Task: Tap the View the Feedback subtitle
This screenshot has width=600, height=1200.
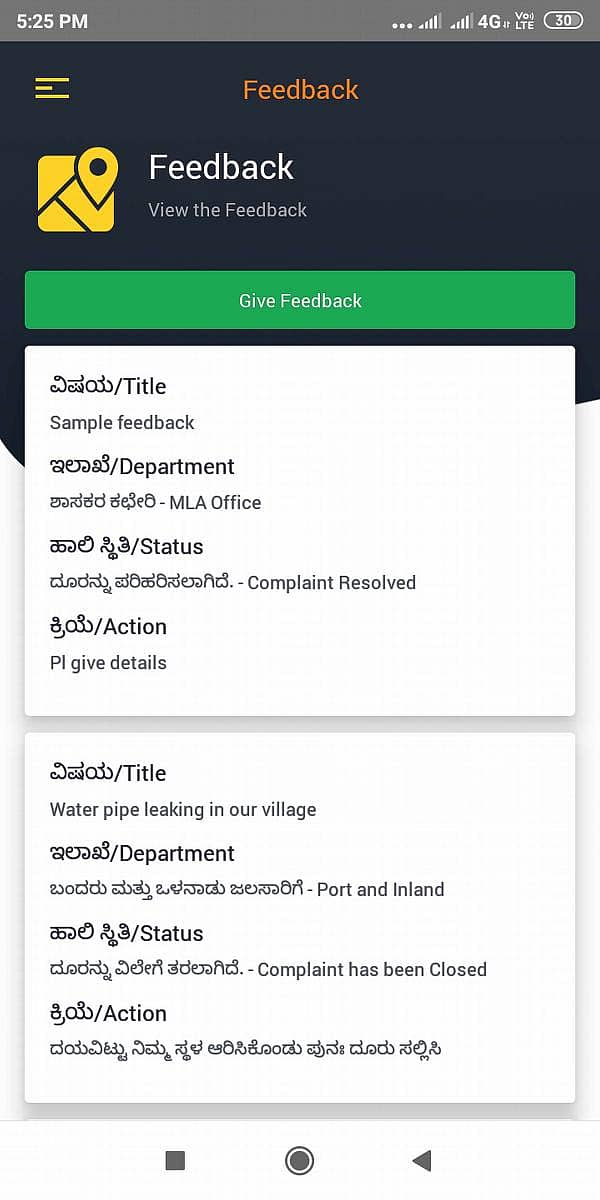Action: (x=227, y=210)
